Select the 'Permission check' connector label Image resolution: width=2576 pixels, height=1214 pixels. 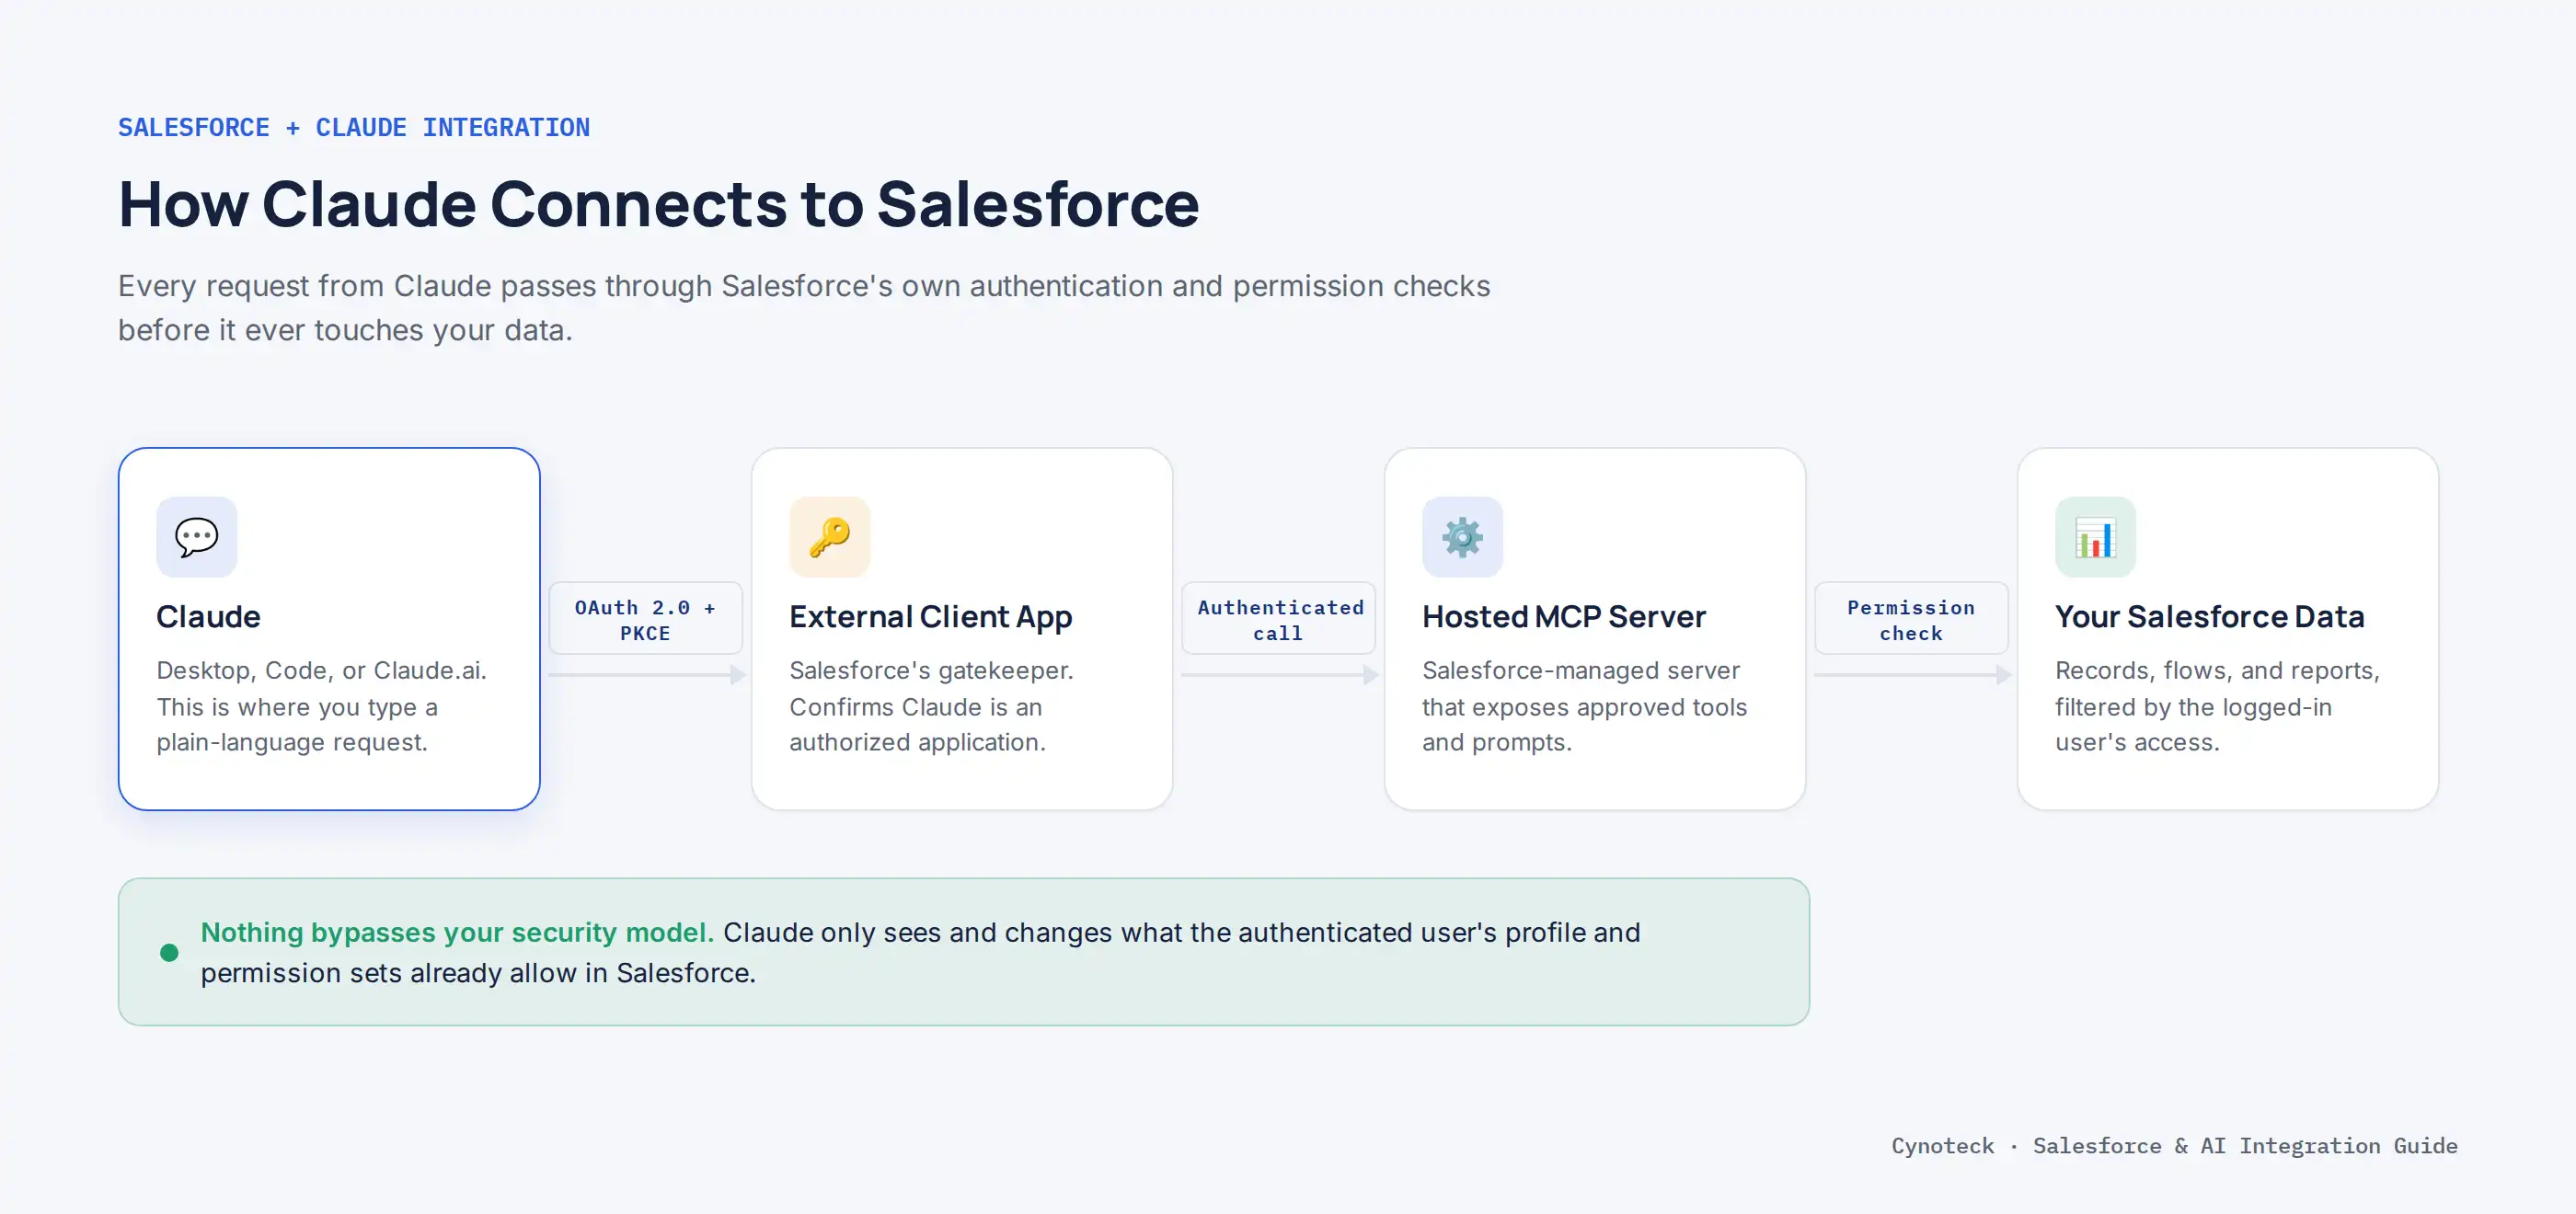1911,619
